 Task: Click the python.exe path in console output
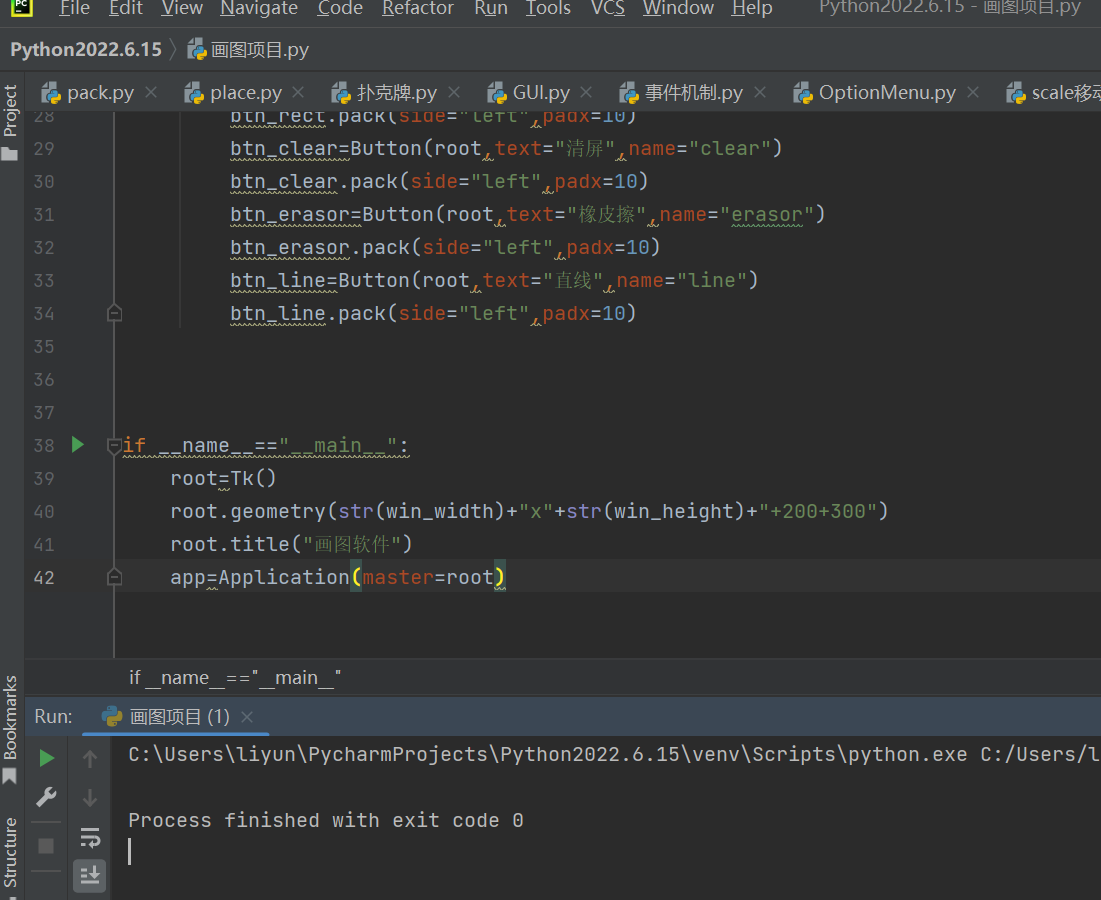548,755
